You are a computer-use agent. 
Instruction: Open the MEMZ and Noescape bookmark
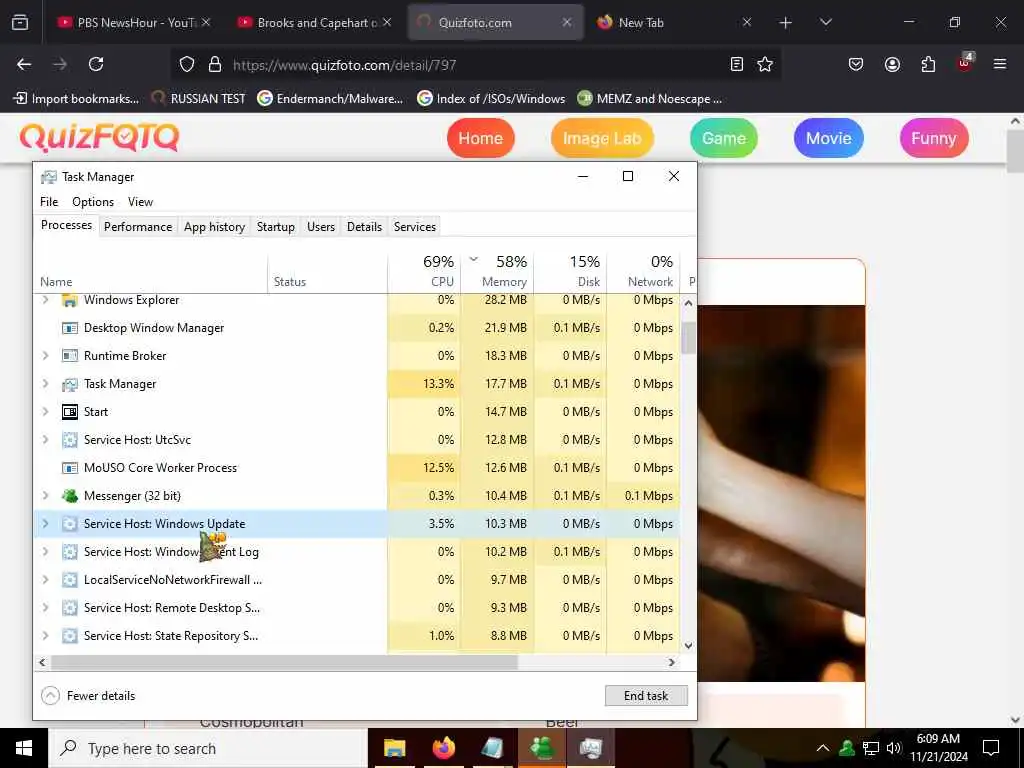[x=650, y=99]
